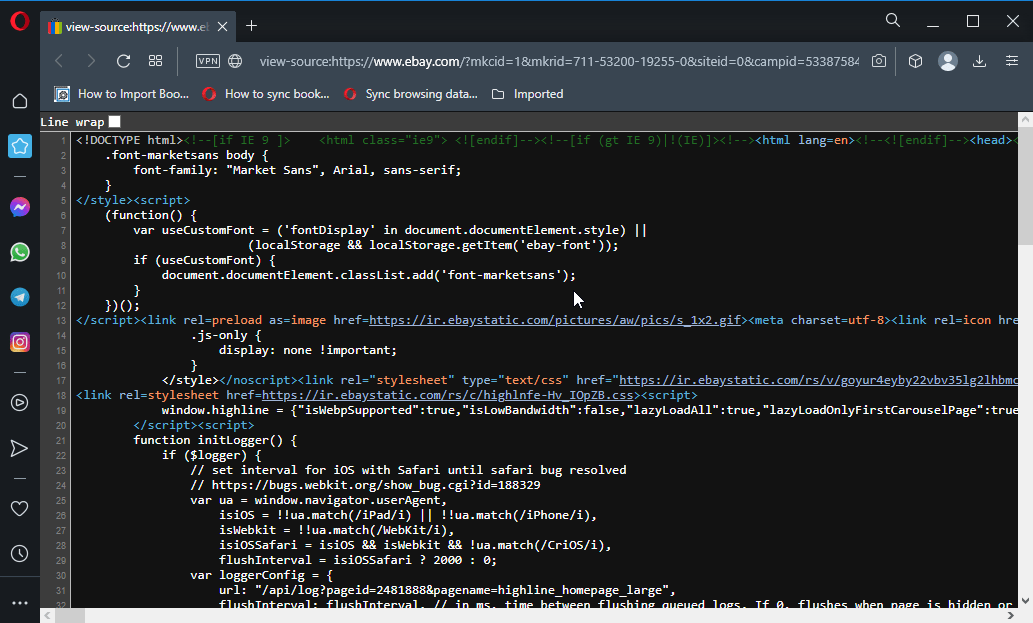
Task: Reload the page
Action: 123,61
